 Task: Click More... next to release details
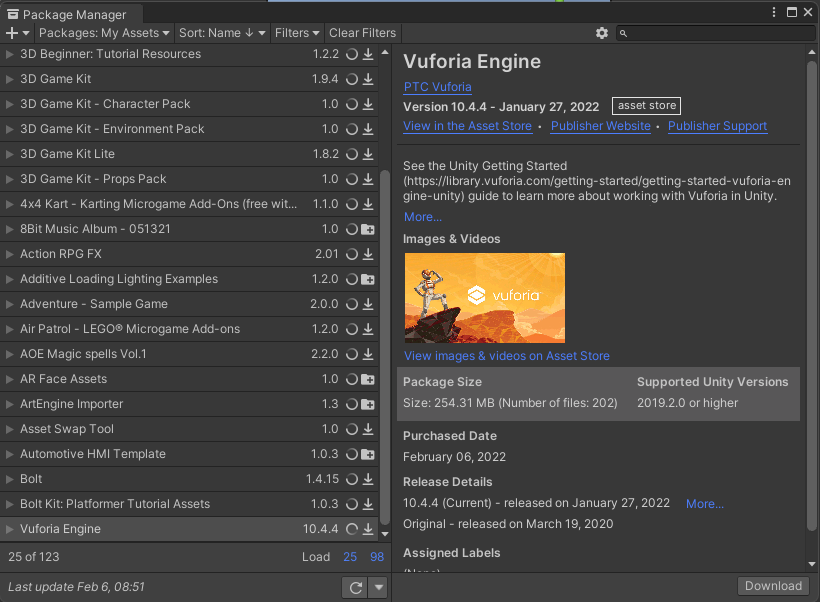coord(705,504)
